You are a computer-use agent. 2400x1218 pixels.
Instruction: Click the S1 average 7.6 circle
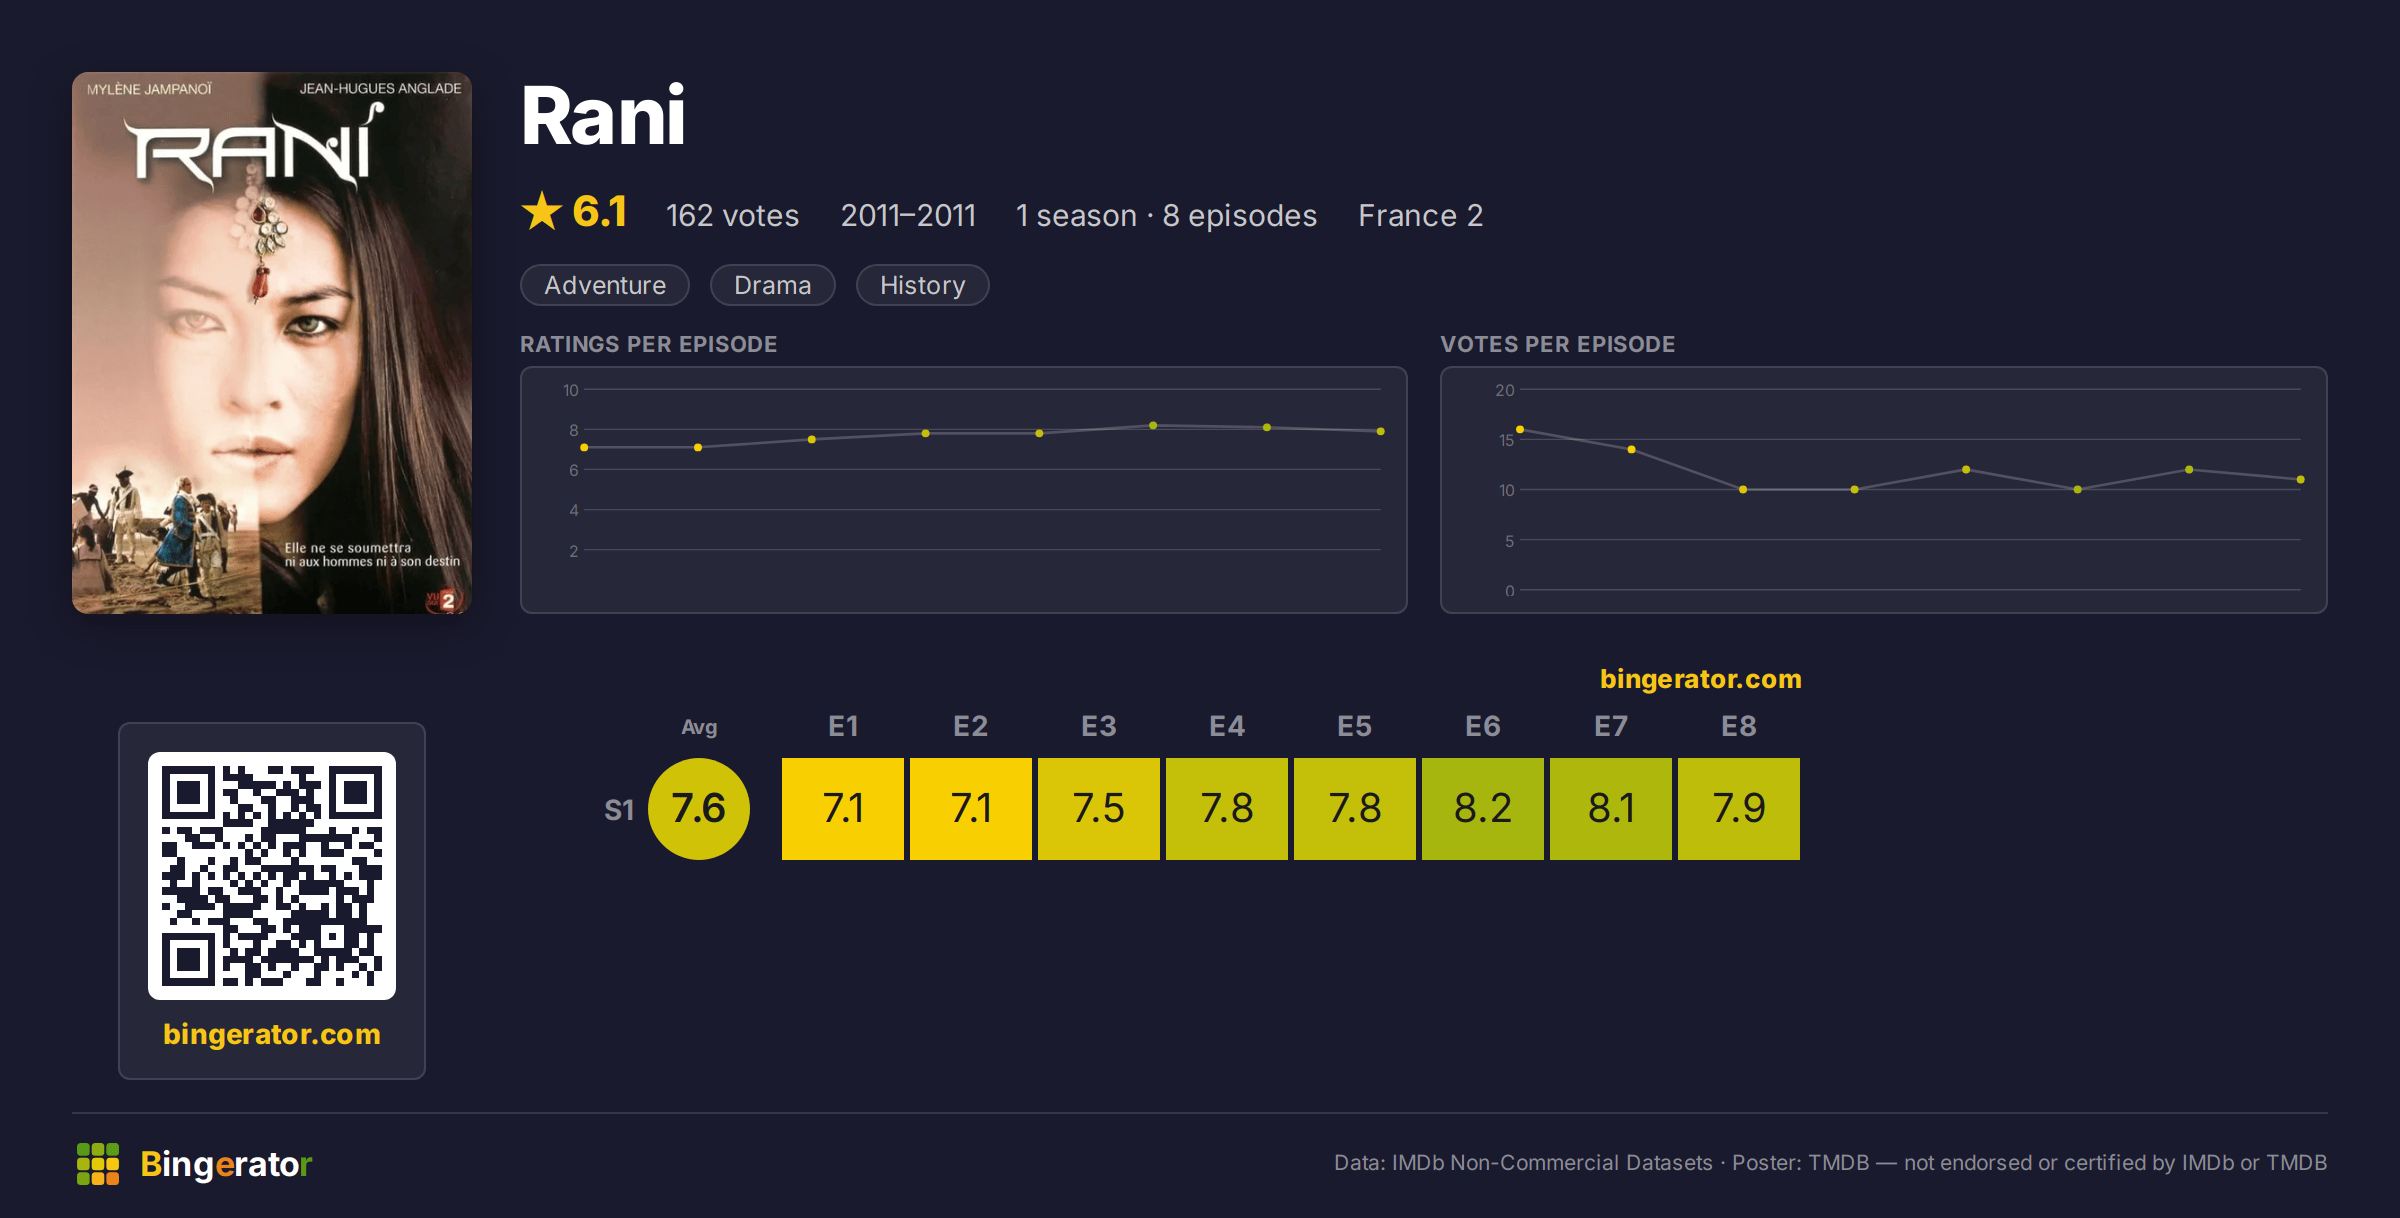click(699, 809)
